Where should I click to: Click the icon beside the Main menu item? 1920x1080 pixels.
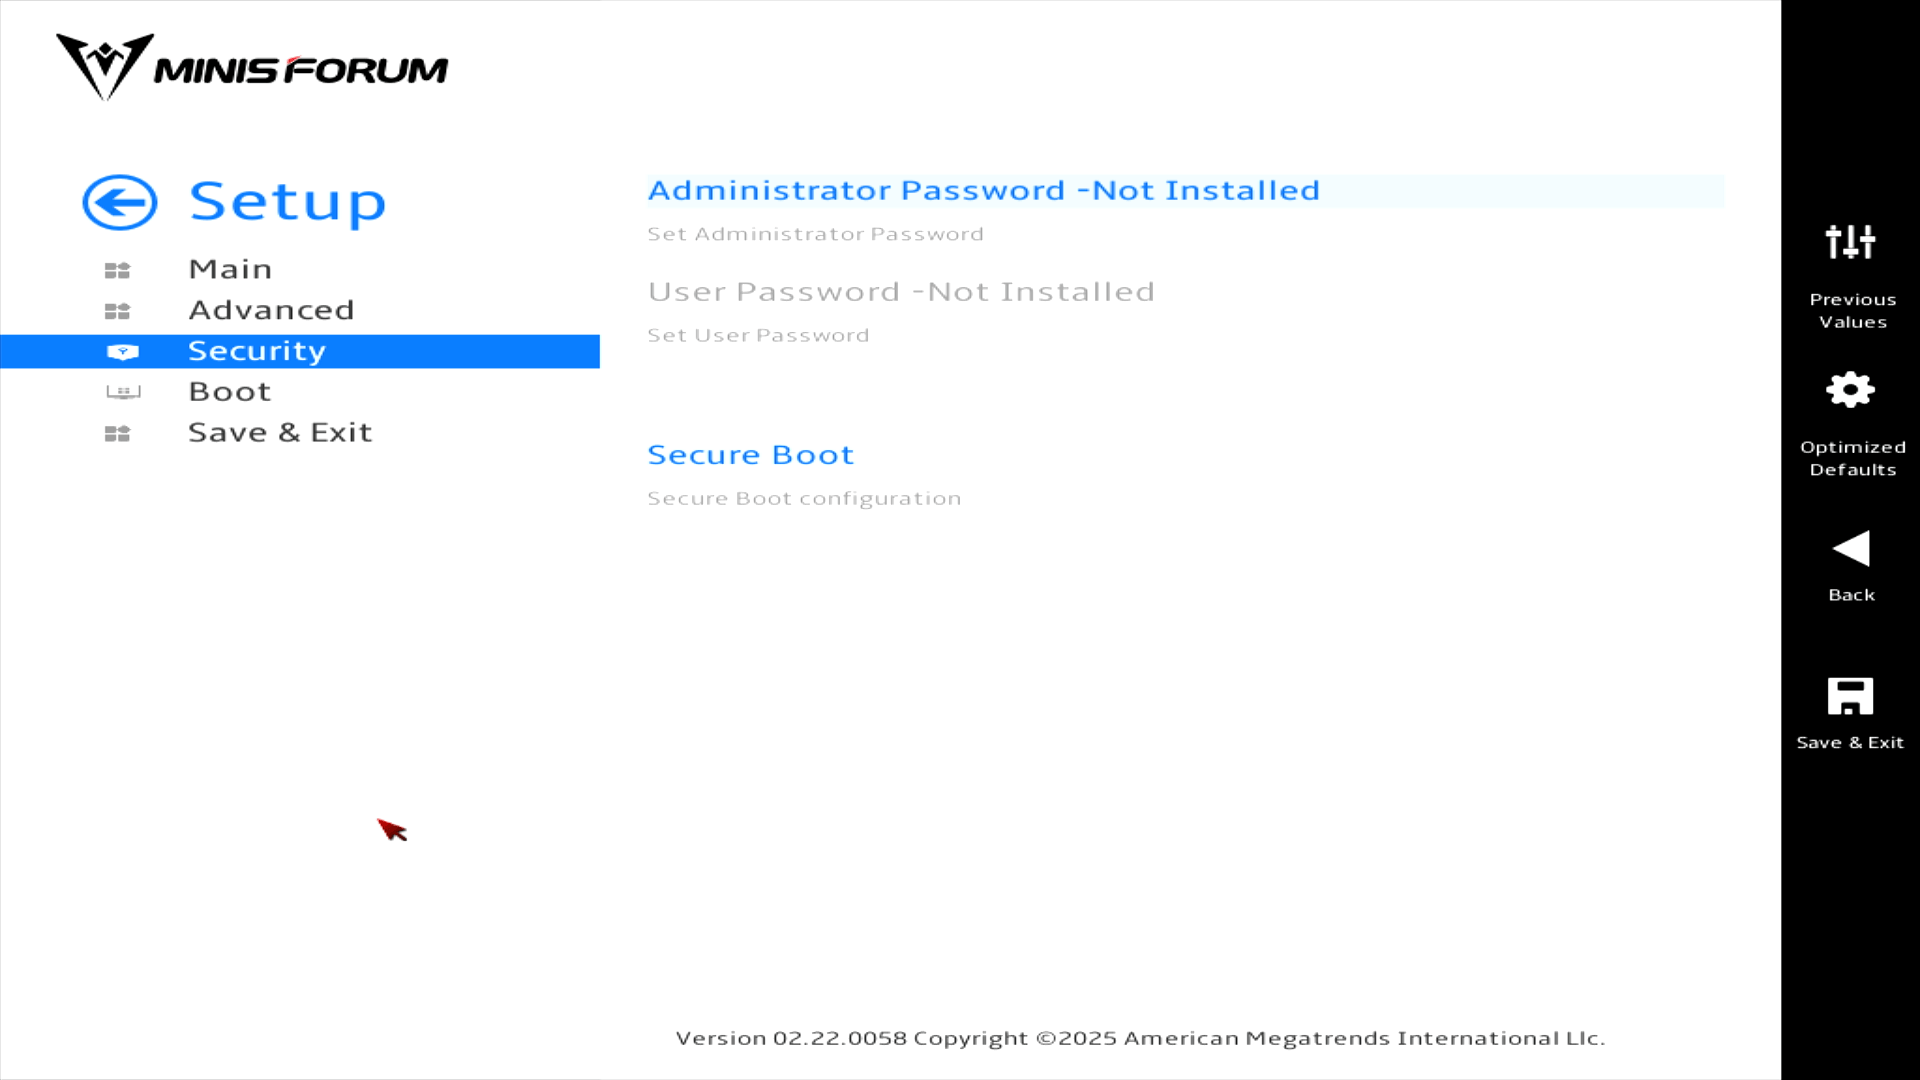pyautogui.click(x=118, y=270)
